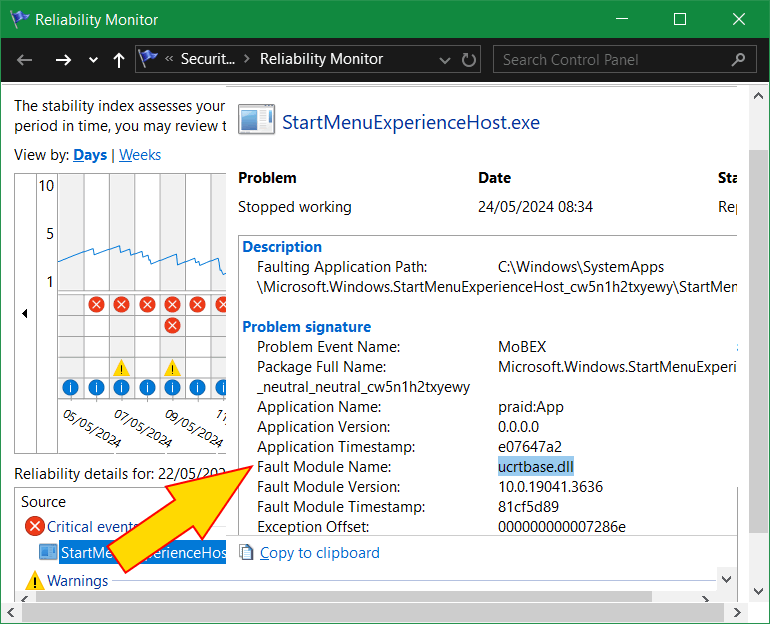This screenshot has height=624, width=770.
Task: Switch view to Days
Action: pyautogui.click(x=90, y=155)
